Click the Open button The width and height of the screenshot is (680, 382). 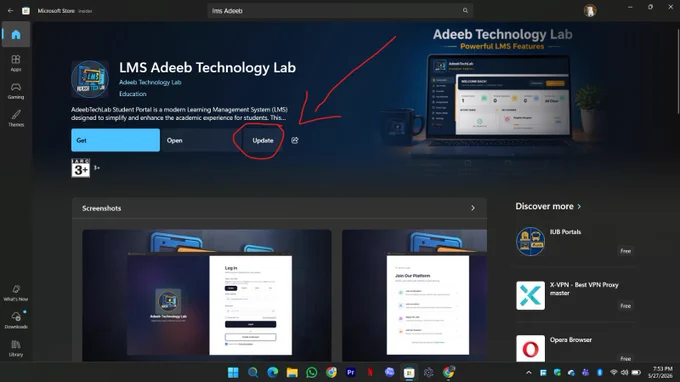tap(201, 140)
